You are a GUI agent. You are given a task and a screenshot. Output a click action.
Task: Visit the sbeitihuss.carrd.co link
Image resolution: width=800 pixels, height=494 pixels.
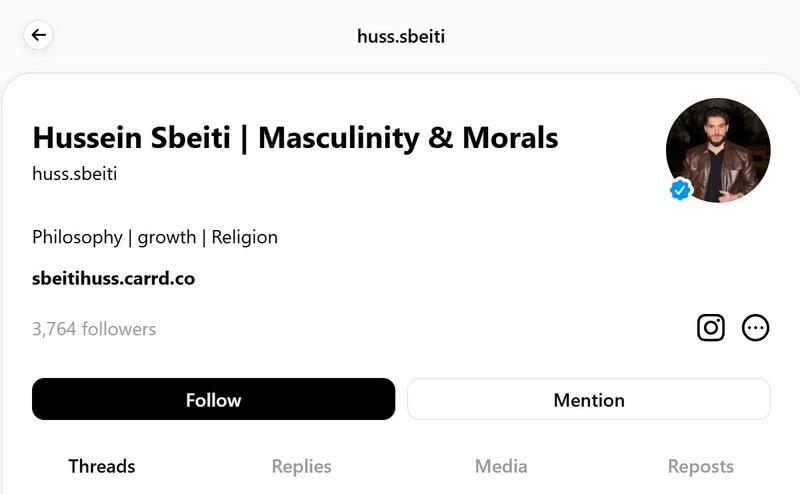tap(113, 279)
